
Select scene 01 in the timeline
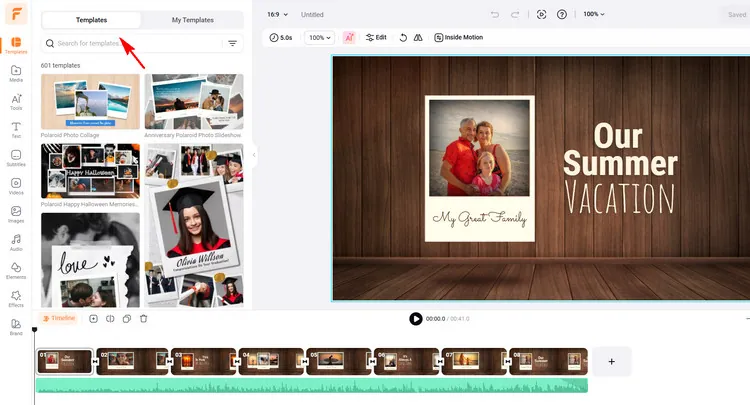(65, 361)
